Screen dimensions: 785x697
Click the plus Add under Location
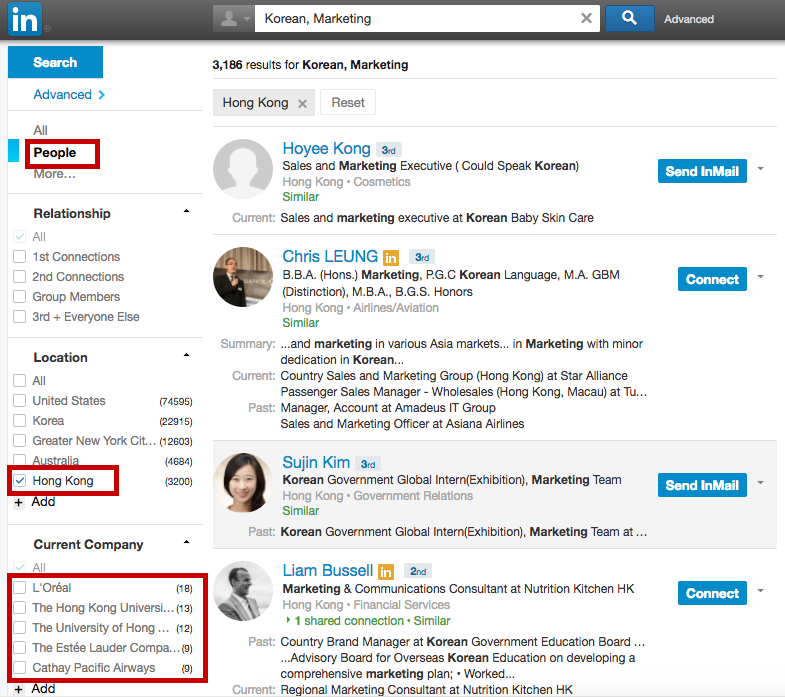click(x=35, y=502)
